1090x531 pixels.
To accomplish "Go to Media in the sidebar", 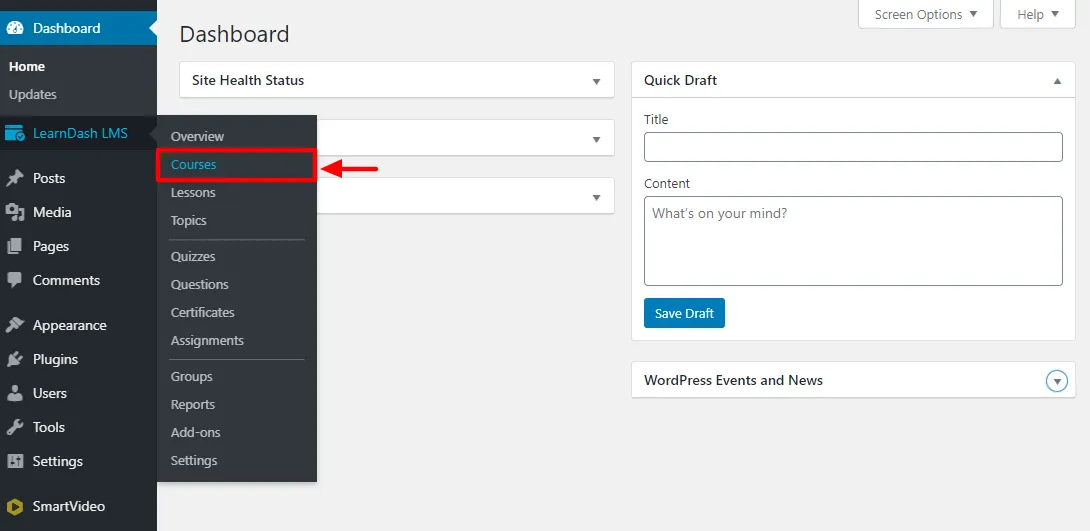I will (52, 213).
